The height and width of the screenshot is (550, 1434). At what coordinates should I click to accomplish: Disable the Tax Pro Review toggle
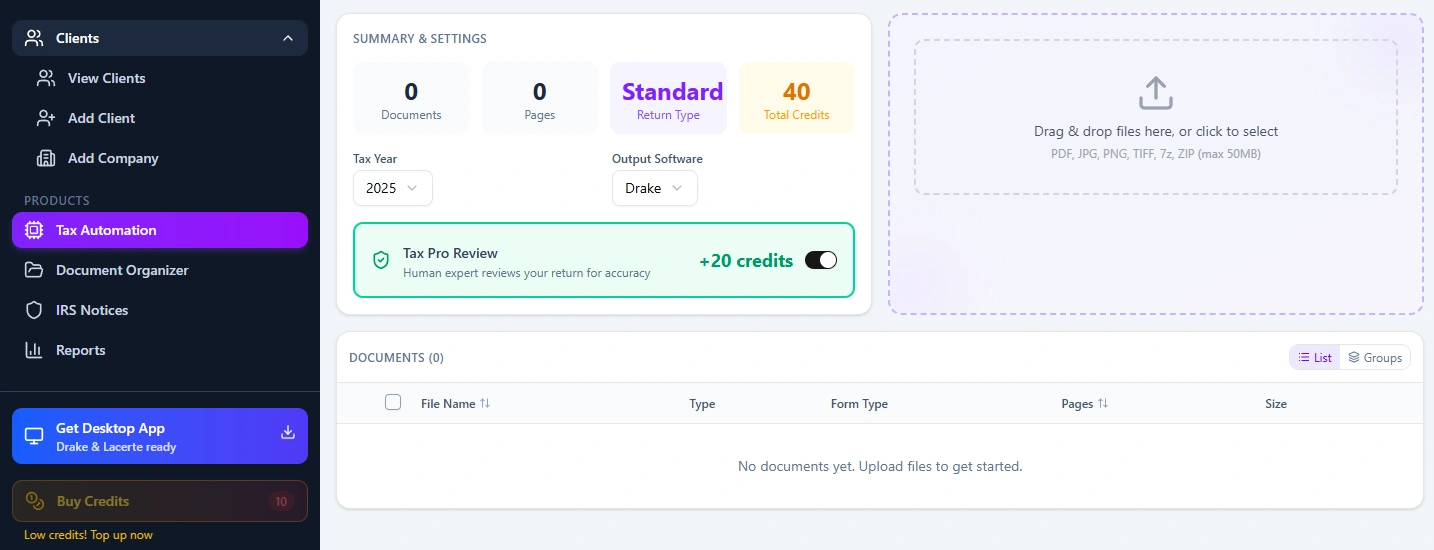point(820,260)
